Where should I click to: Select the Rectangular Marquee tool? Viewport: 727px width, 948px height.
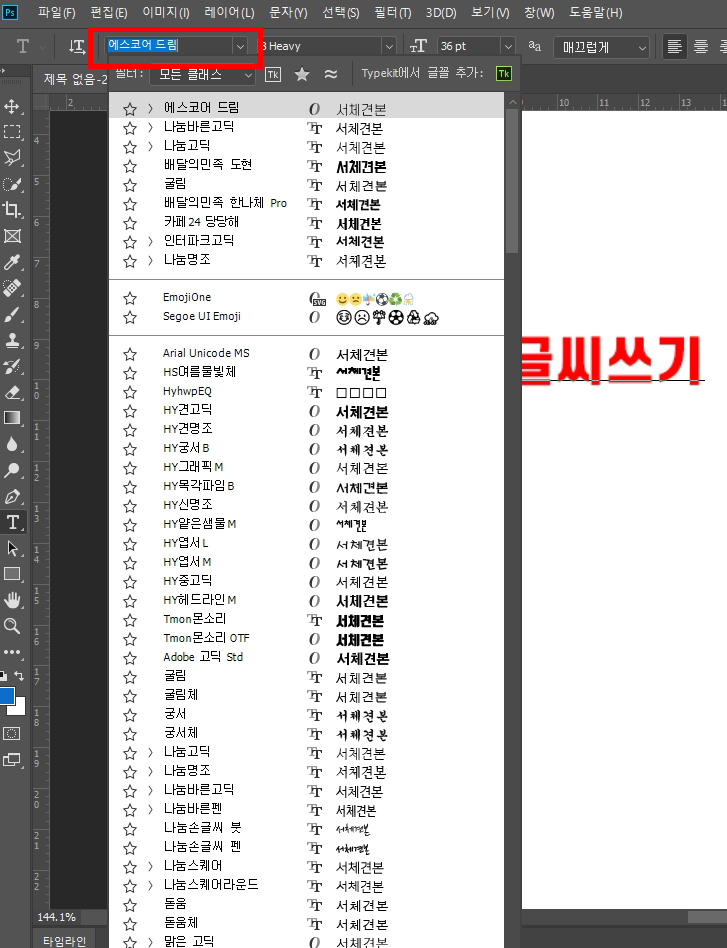click(x=11, y=132)
